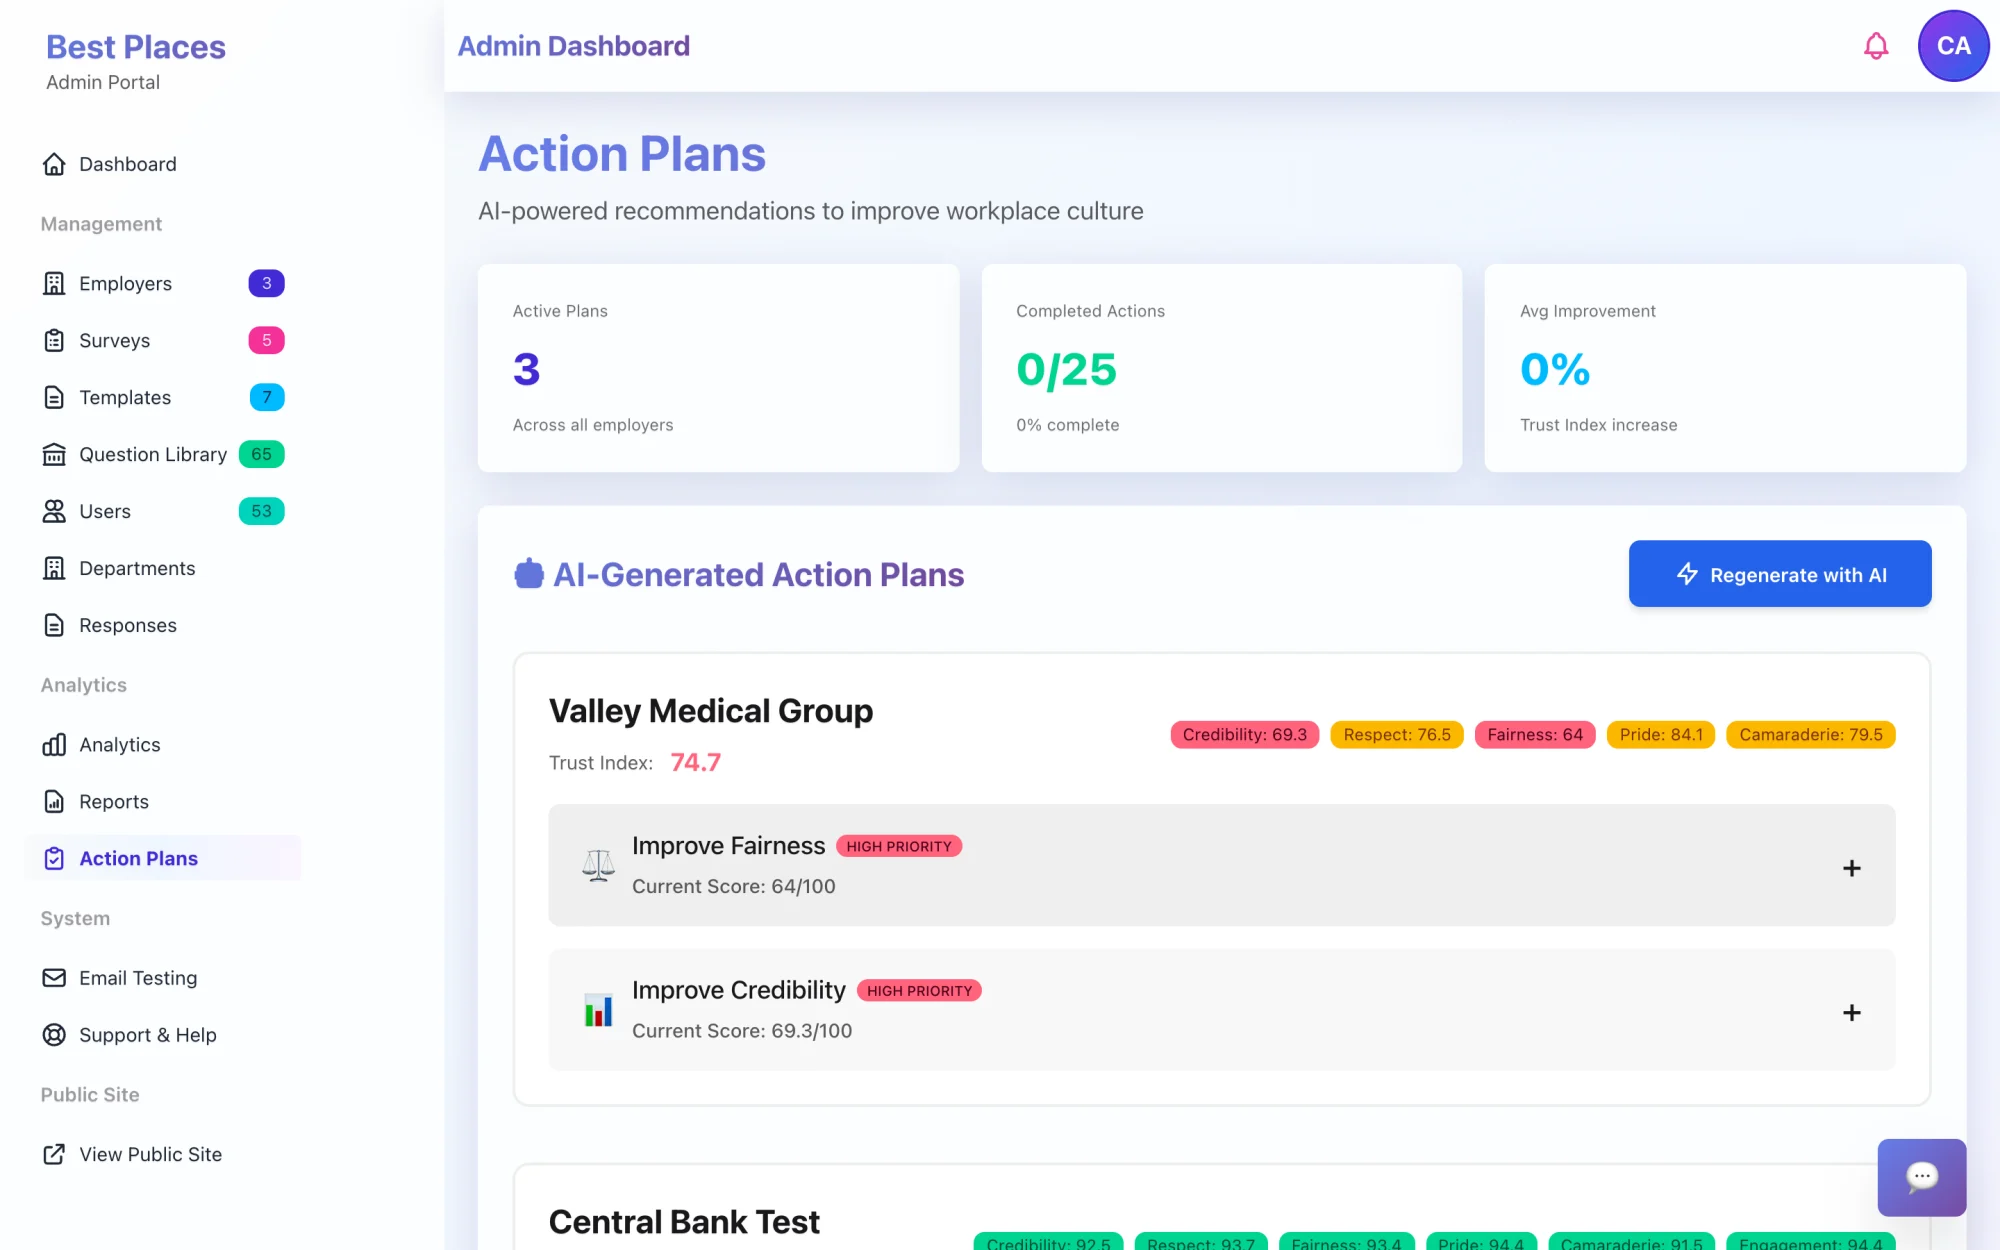
Task: Click the Fairness: 64 score tag
Action: (1535, 735)
